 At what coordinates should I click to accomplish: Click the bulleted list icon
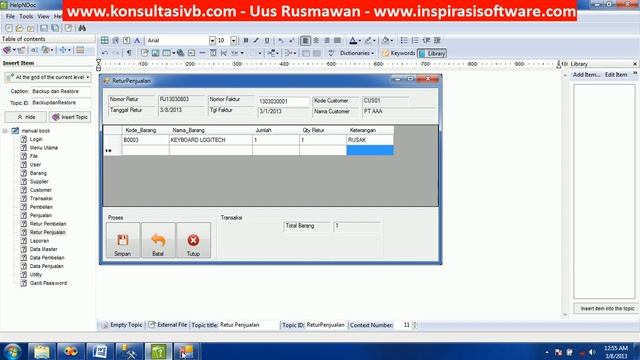tap(404, 40)
